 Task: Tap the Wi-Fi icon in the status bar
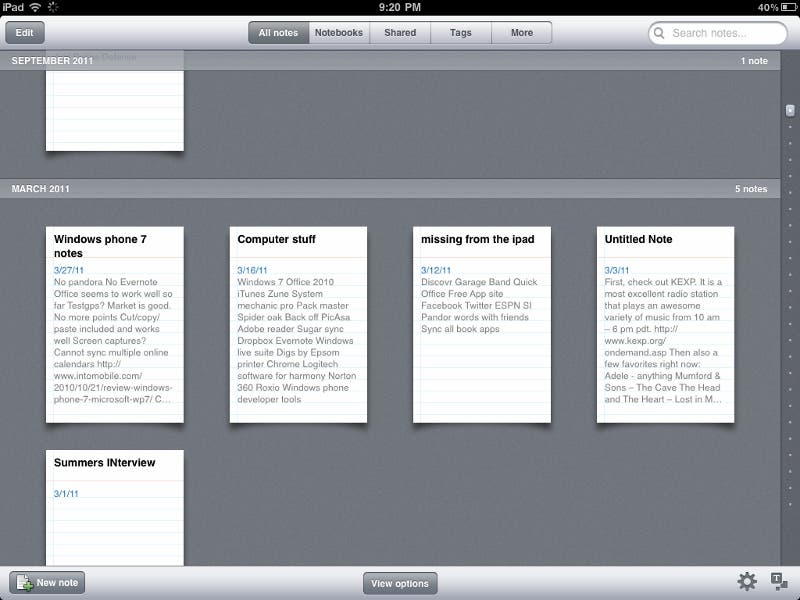click(35, 7)
